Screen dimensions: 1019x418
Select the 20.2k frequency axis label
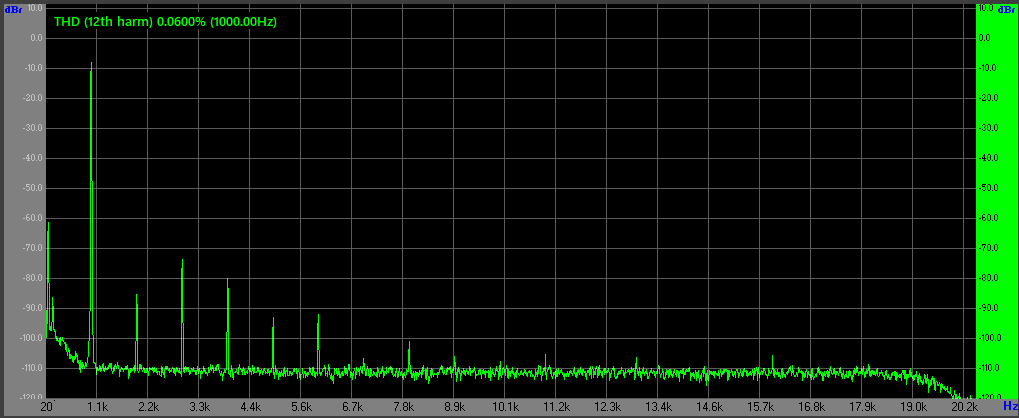point(964,407)
